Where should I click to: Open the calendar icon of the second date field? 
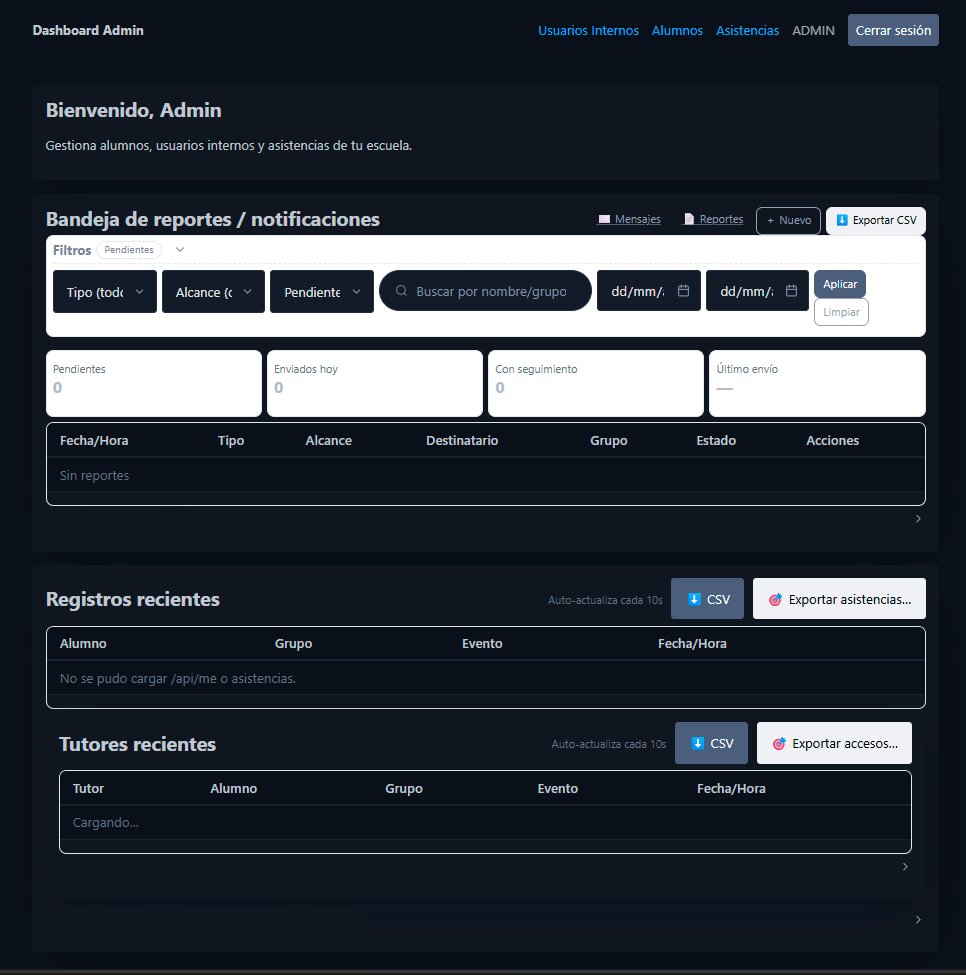(795, 291)
